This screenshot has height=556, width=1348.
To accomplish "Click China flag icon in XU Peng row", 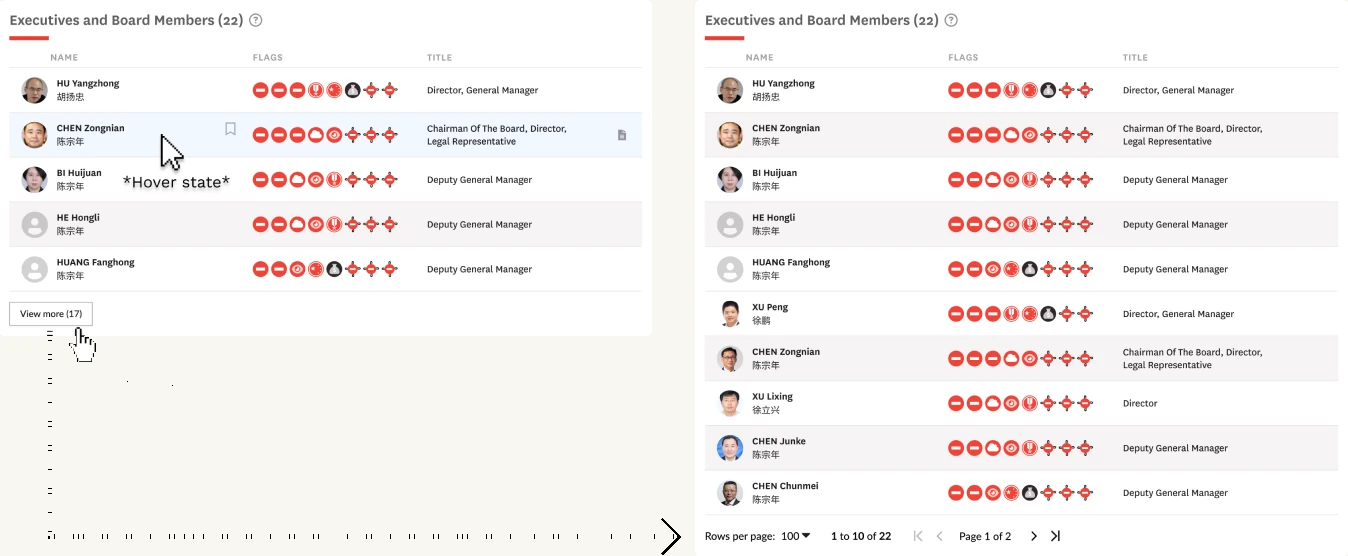I will pos(1030,314).
